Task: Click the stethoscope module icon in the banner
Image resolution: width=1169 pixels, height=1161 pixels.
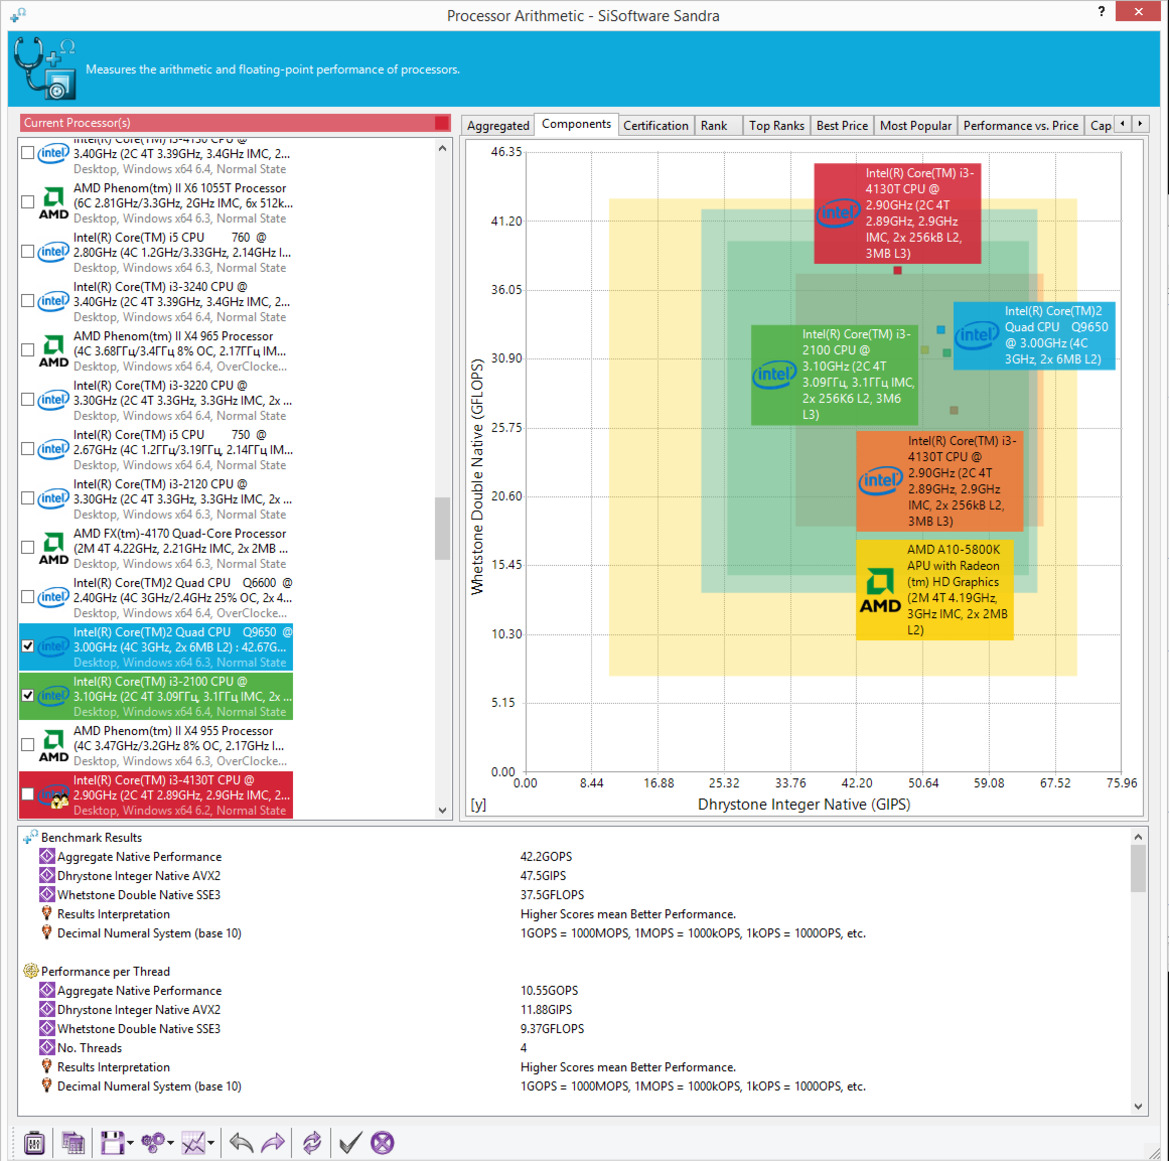Action: click(45, 69)
